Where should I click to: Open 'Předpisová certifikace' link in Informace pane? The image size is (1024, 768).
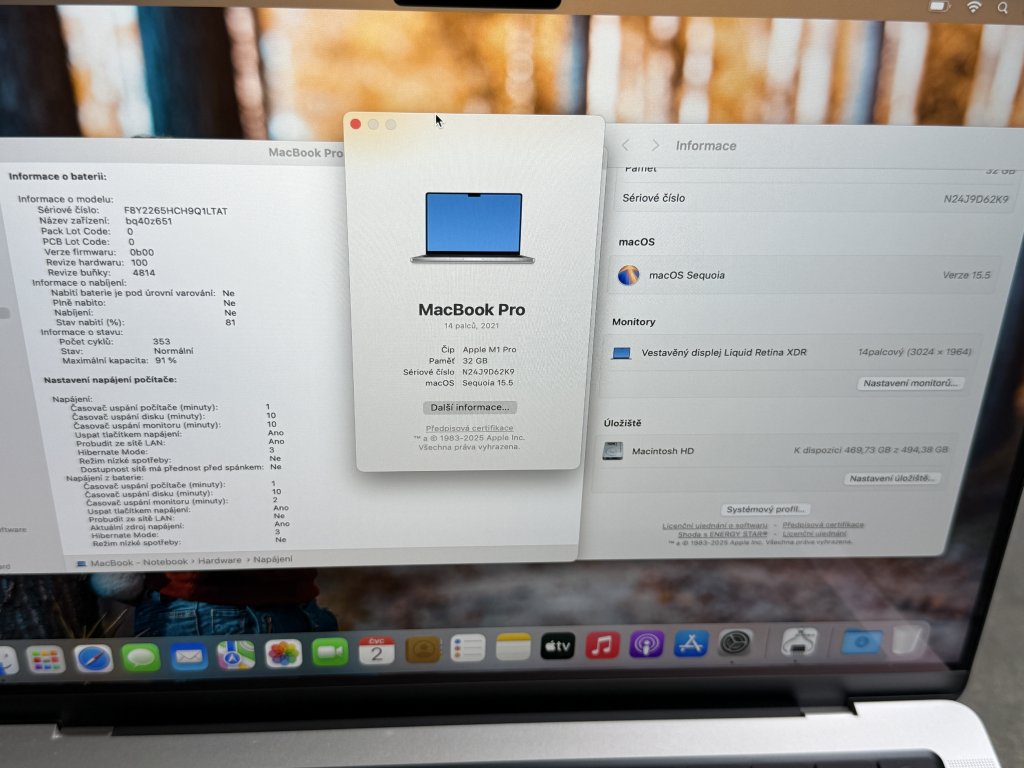[x=823, y=524]
